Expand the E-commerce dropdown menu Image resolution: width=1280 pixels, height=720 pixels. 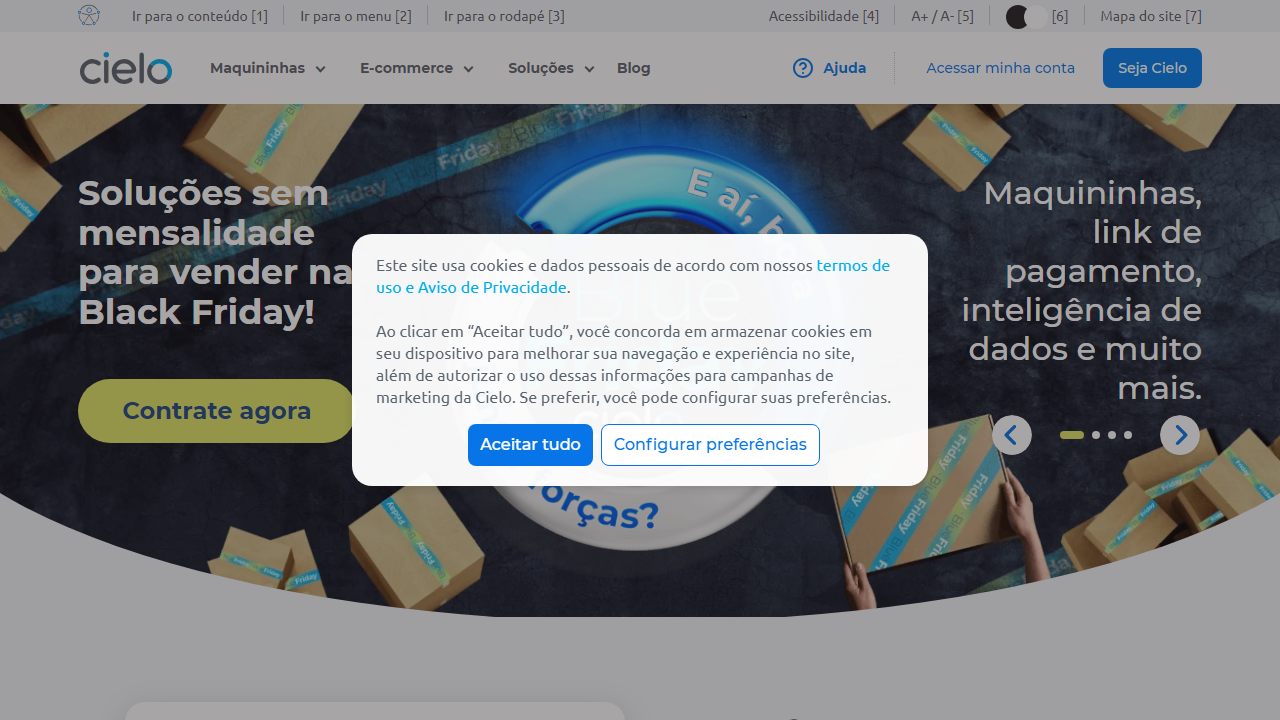[x=416, y=68]
